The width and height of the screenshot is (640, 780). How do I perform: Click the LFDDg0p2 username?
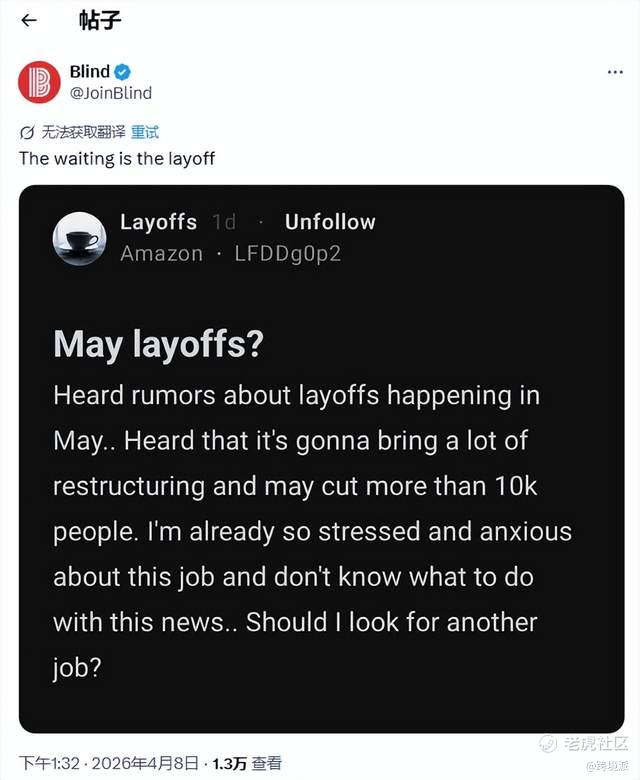tap(287, 253)
